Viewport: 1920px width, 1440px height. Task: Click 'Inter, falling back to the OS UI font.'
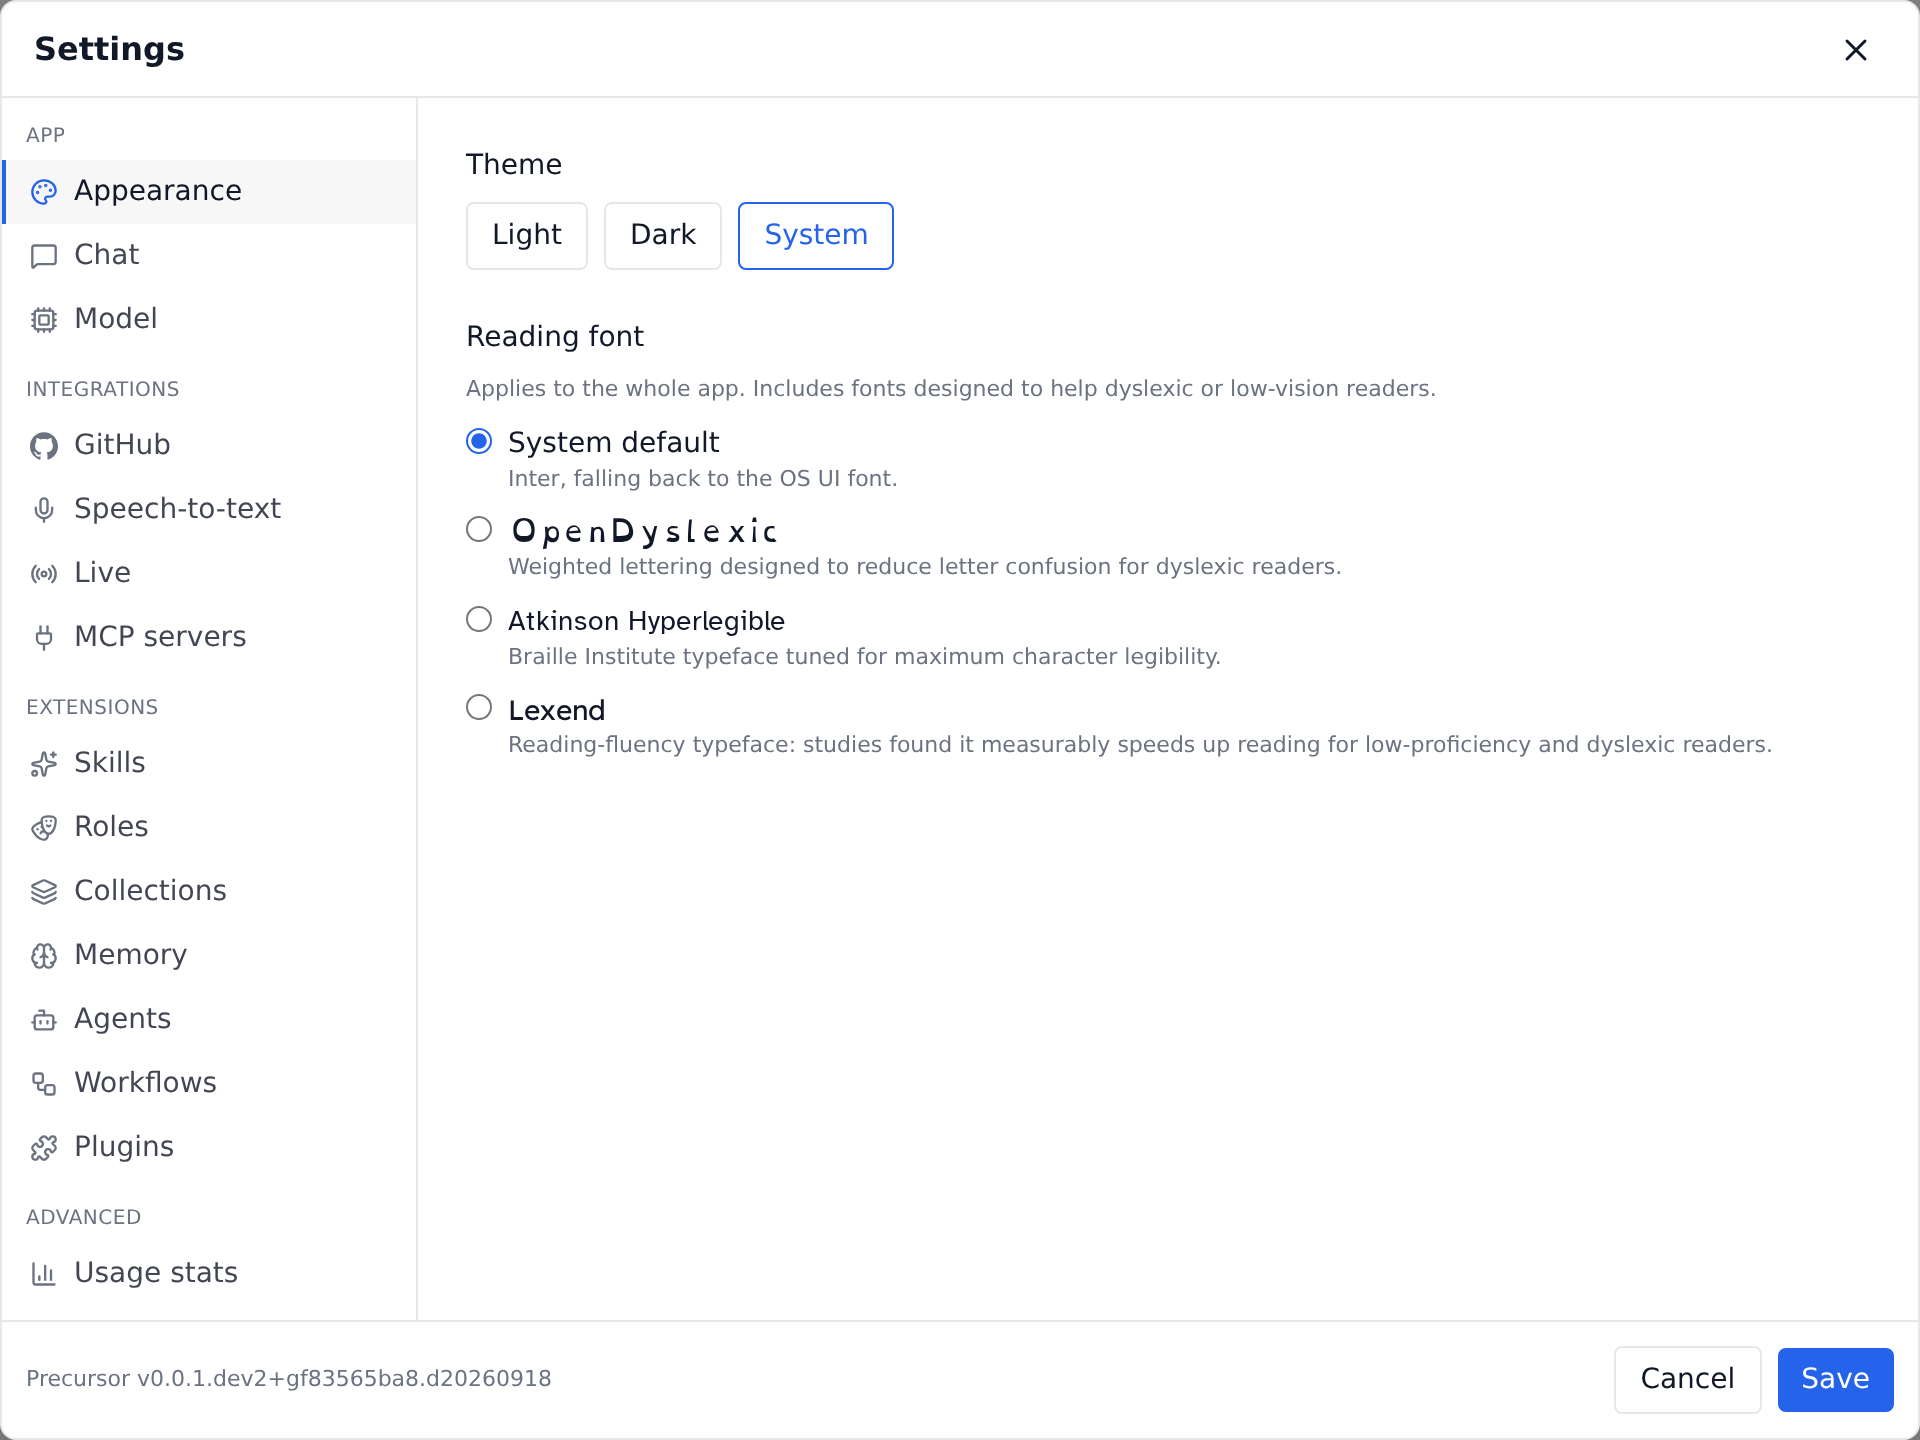pyautogui.click(x=703, y=479)
